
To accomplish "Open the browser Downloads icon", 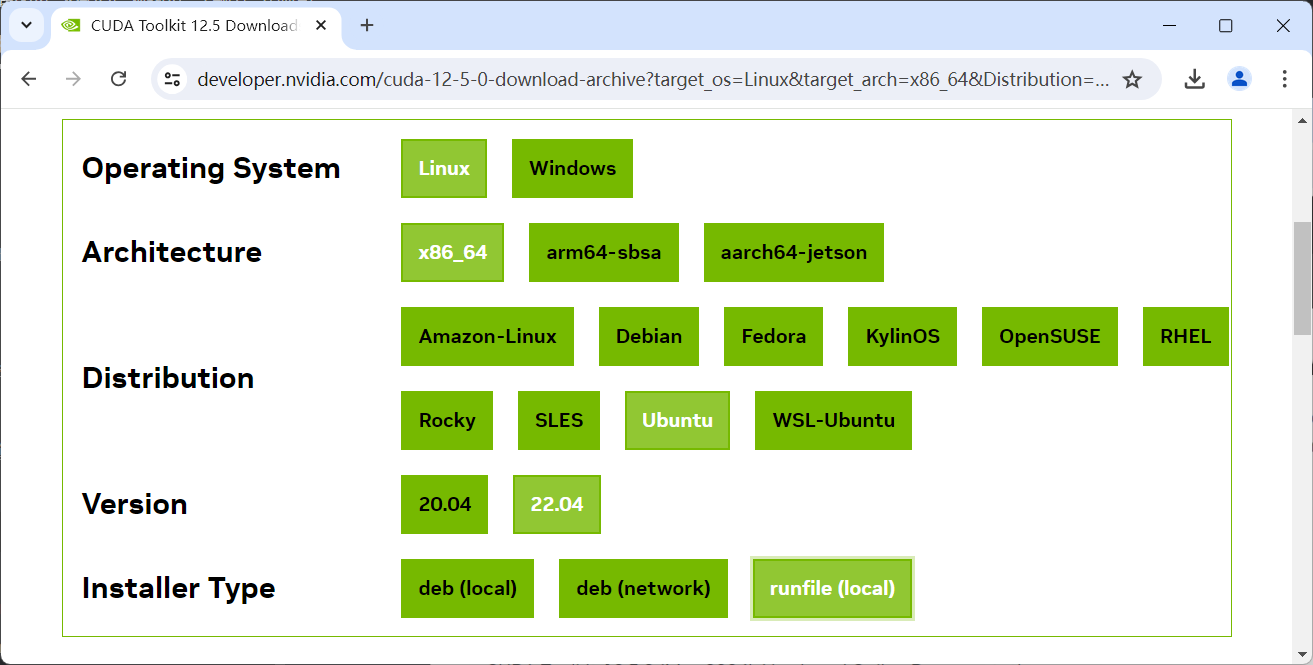I will coord(1194,79).
